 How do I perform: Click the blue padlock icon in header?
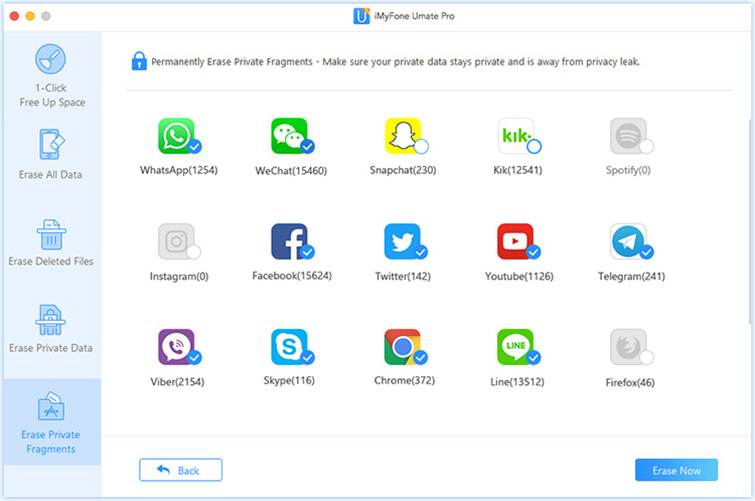(x=139, y=61)
